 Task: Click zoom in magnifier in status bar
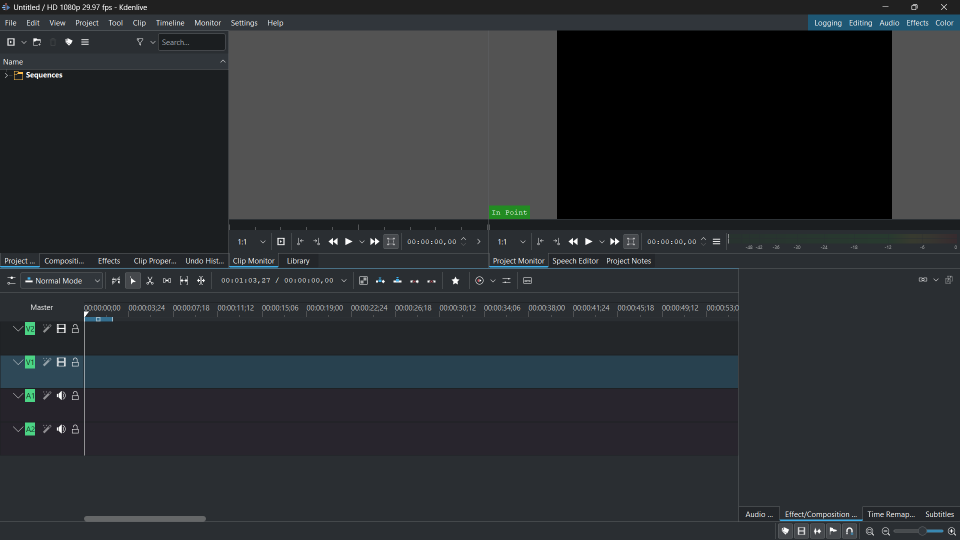click(951, 531)
